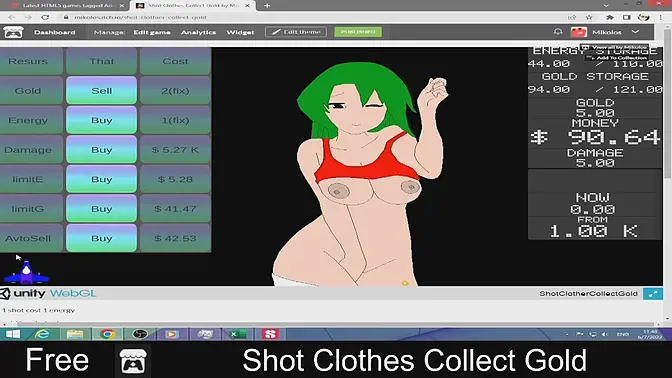
Task: Click the $ 5.27 K cost cell
Action: click(x=175, y=150)
